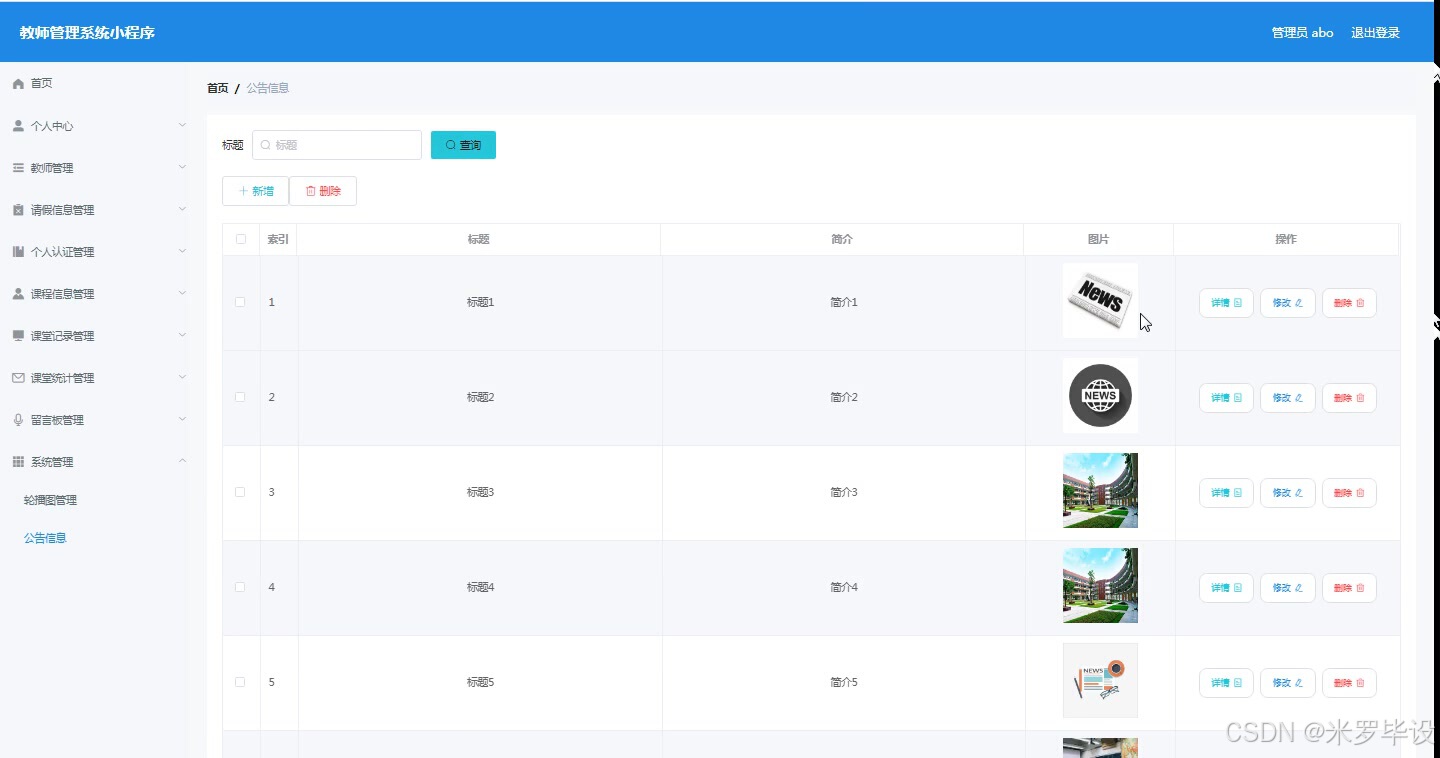Screen dimensions: 1440x758
Task: Open 详情 for row 标题3
Action: [x=1226, y=493]
